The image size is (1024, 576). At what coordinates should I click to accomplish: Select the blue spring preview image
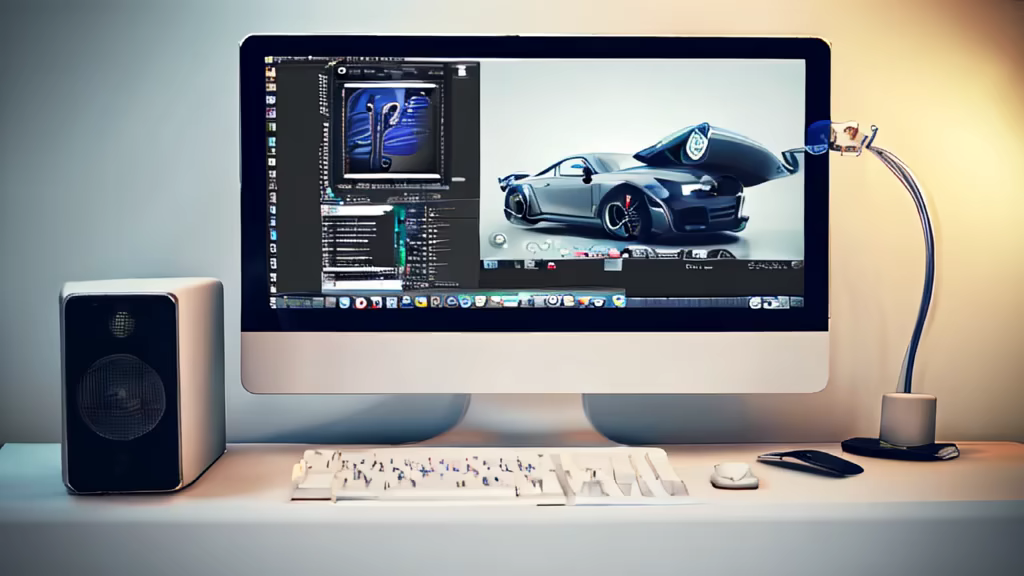(x=390, y=129)
